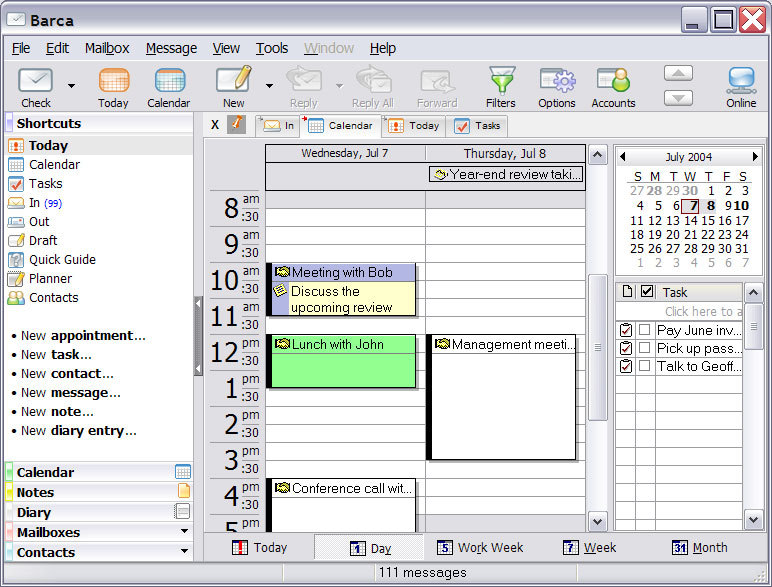Open the Today toolbar icon
Screen dimensions: 772x587
[x=113, y=81]
